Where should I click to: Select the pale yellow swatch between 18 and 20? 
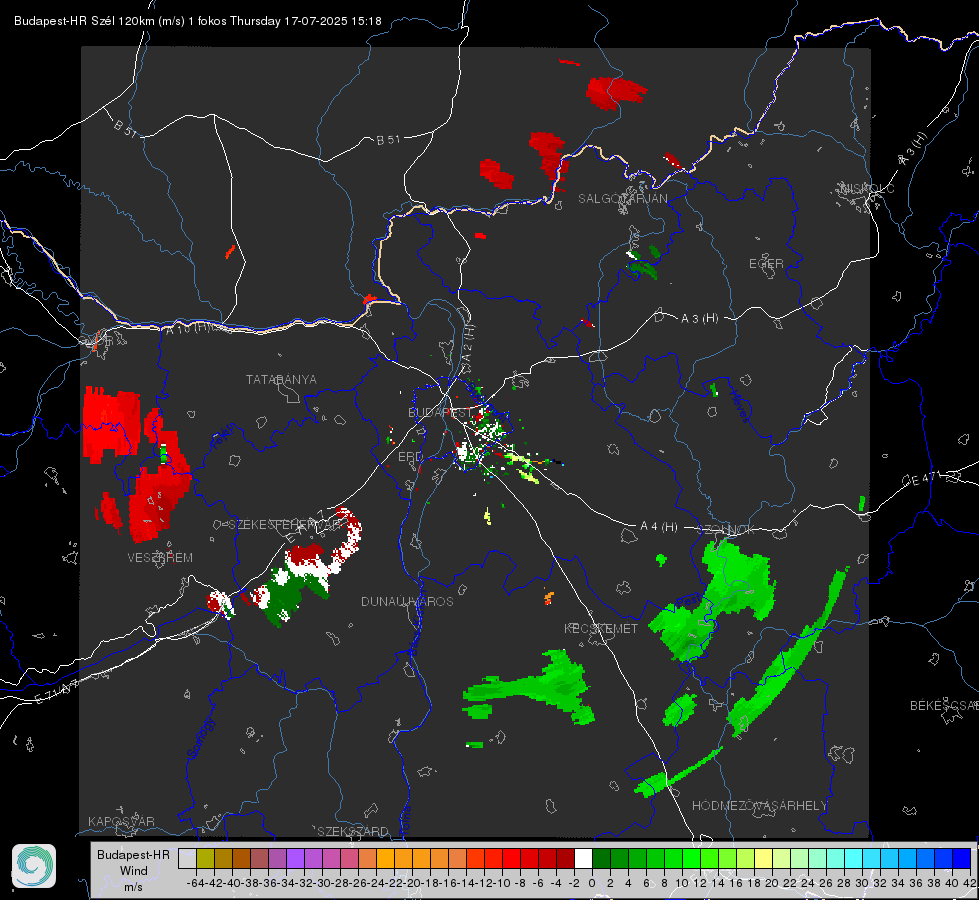pyautogui.click(x=763, y=858)
